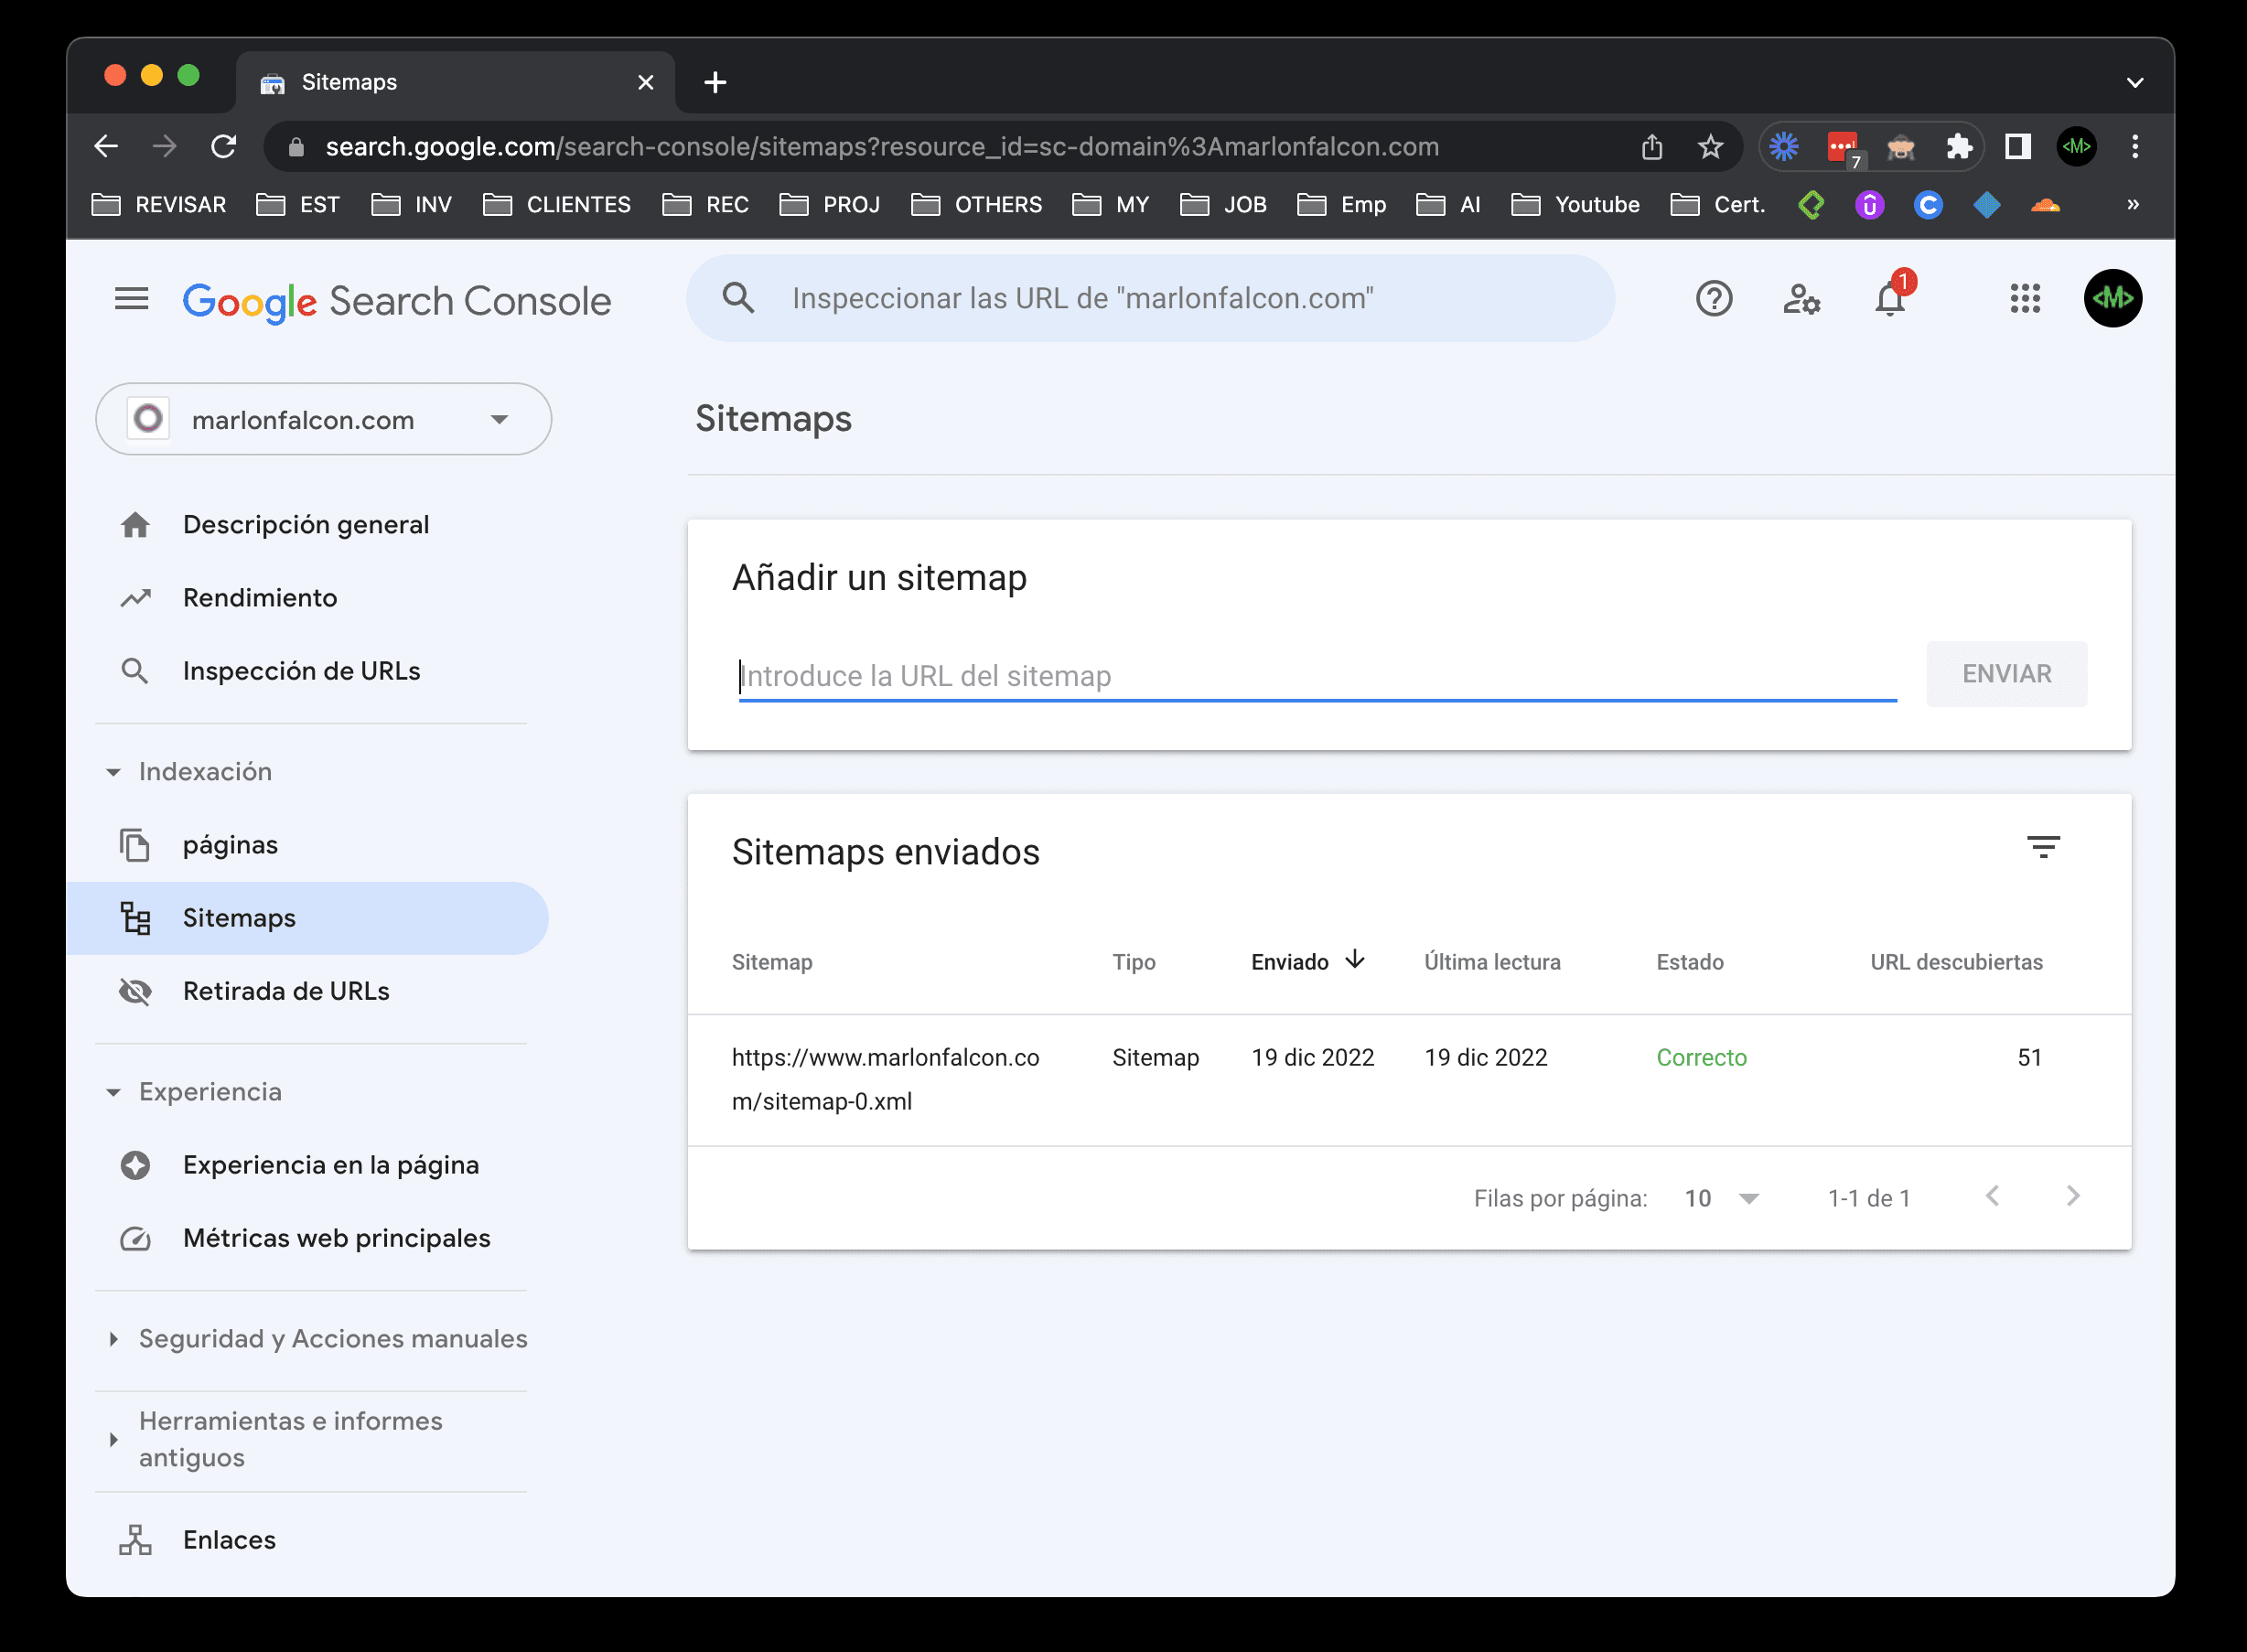Show more hidden bookmarks chevron

2132,205
